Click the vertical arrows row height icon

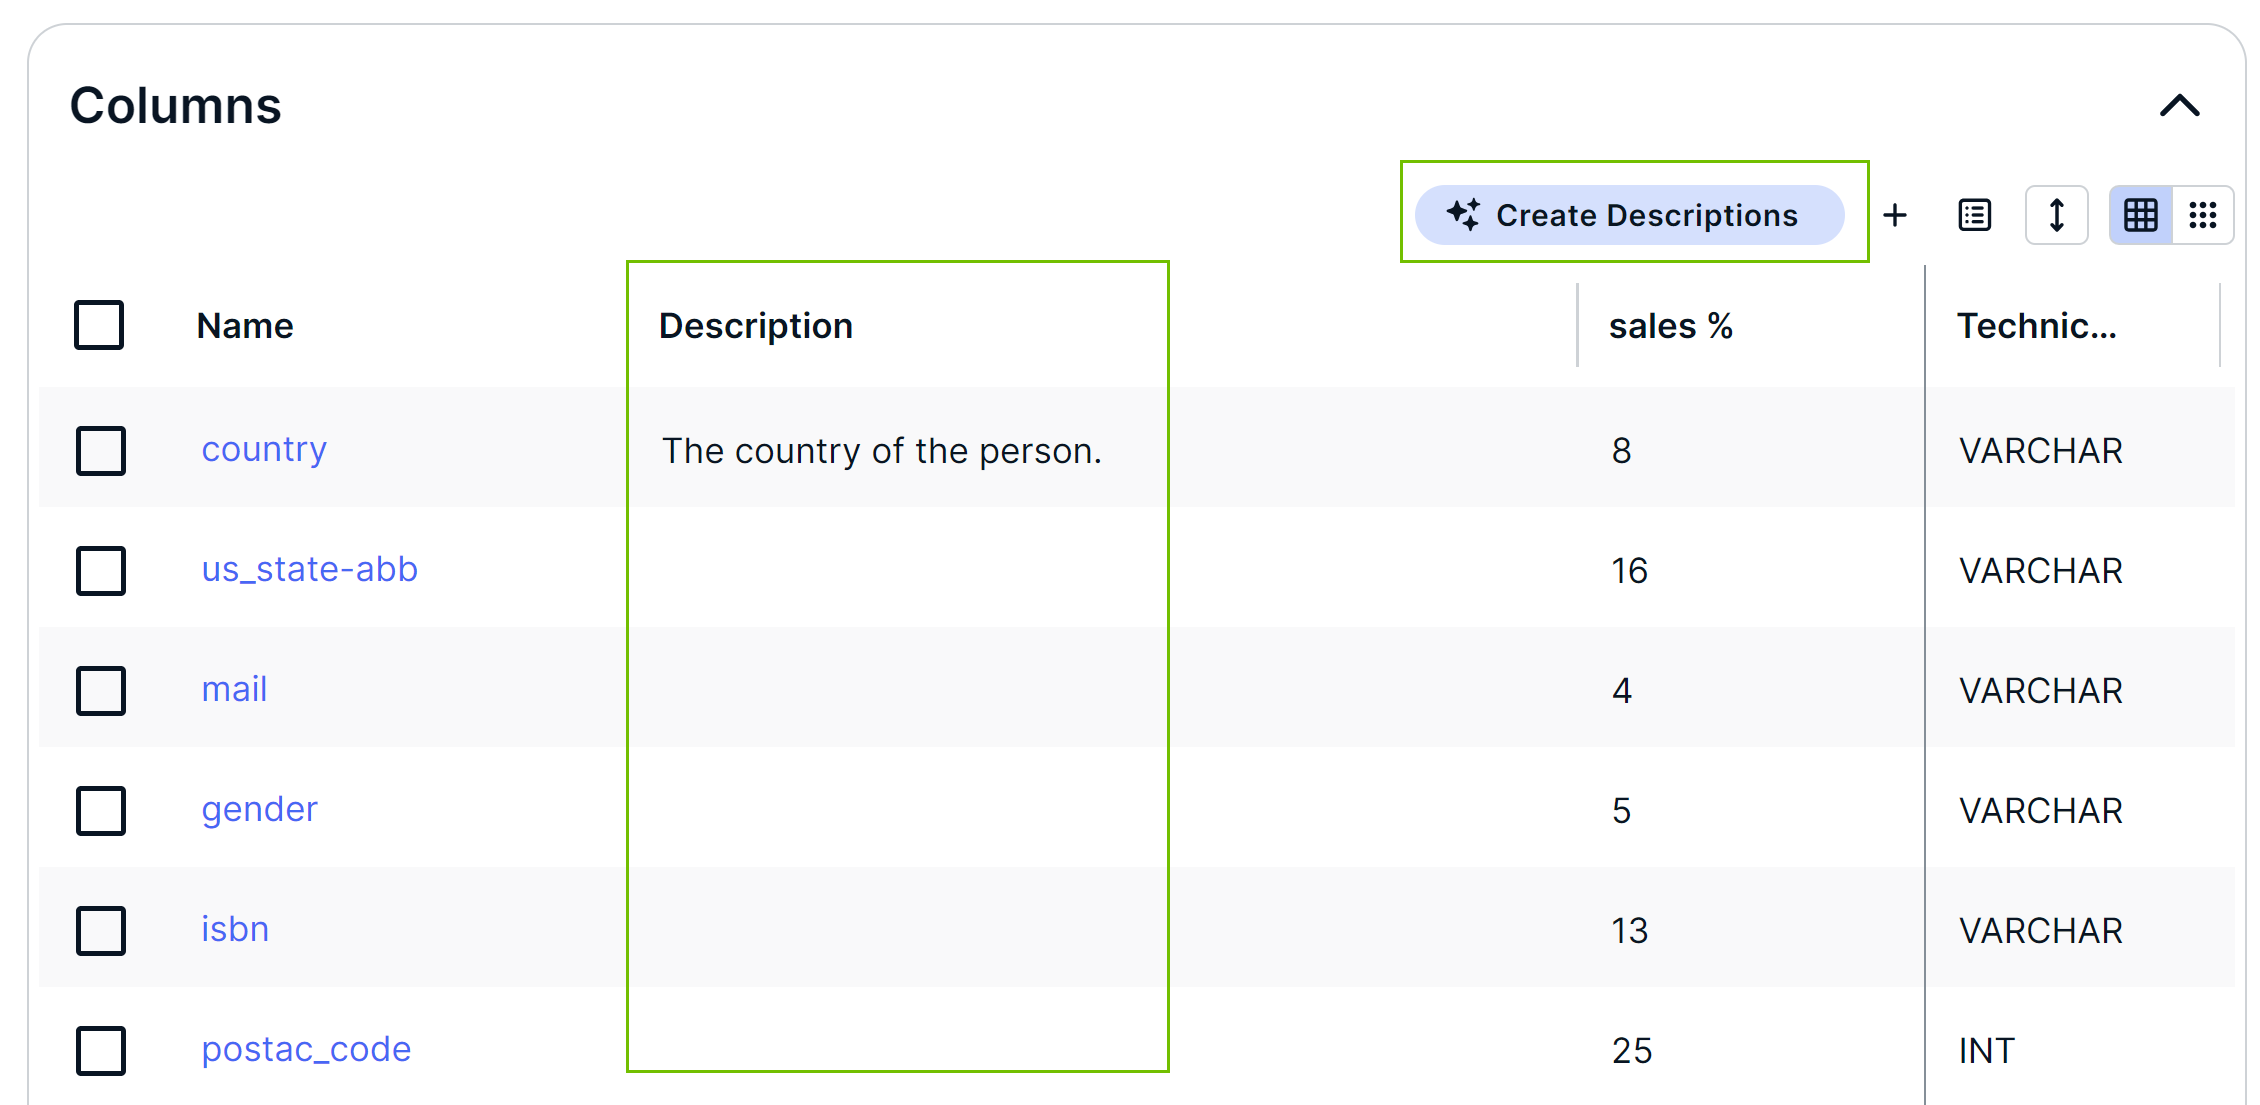click(2056, 215)
